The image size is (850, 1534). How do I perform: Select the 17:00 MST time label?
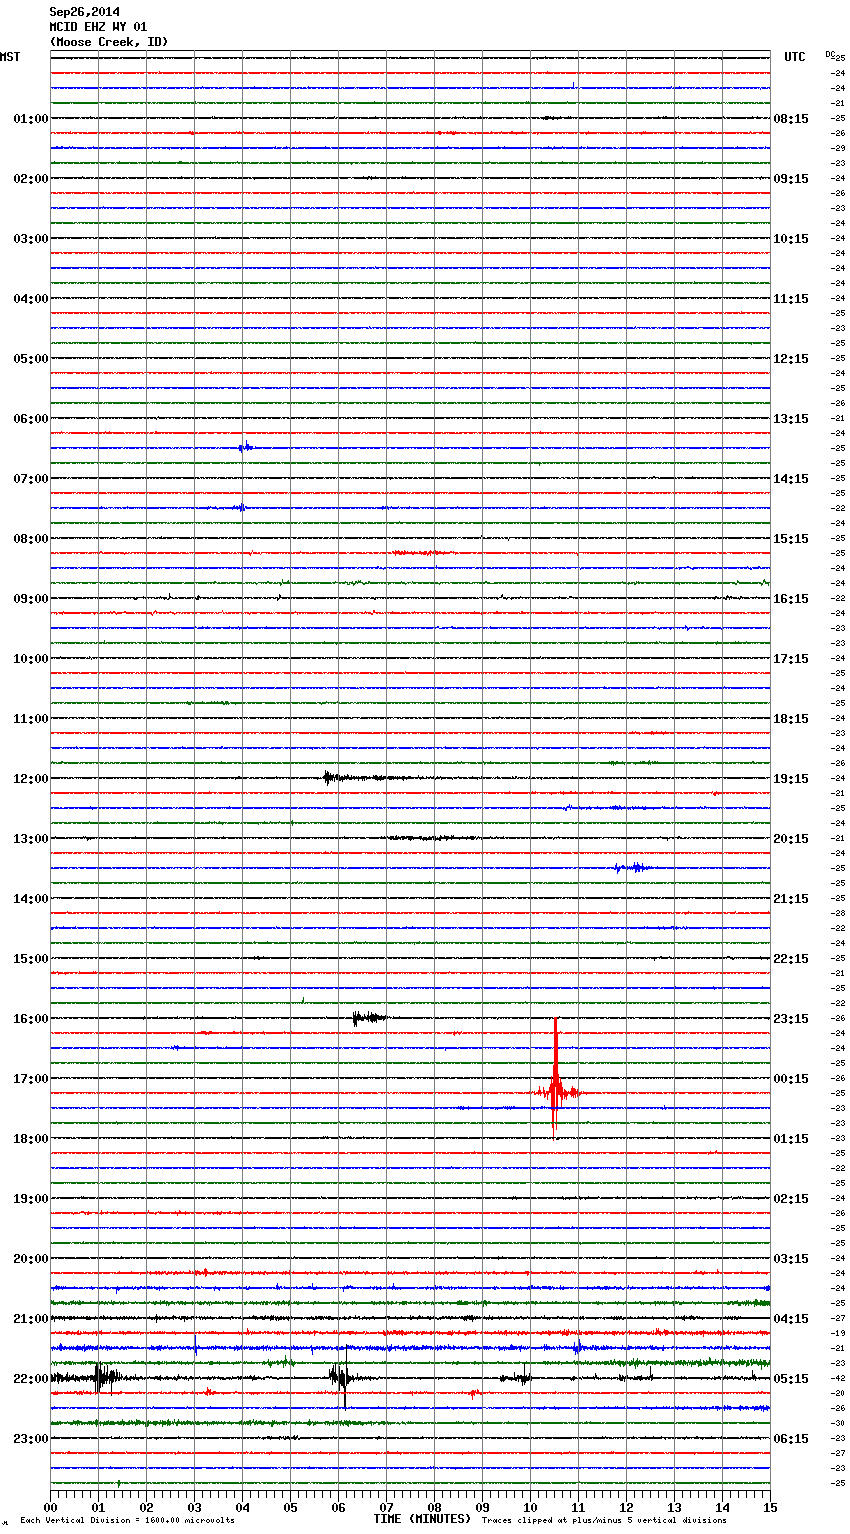pos(31,1079)
